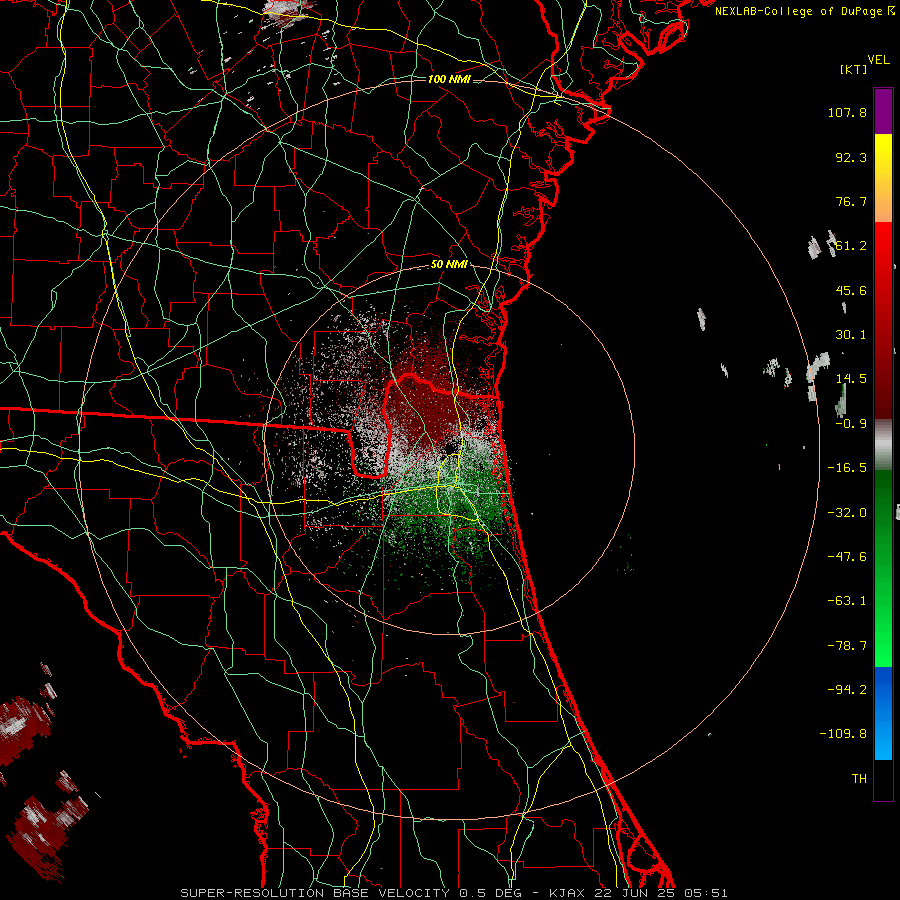Click the purple segment of the color bar
Image resolution: width=900 pixels, height=900 pixels.
[883, 112]
